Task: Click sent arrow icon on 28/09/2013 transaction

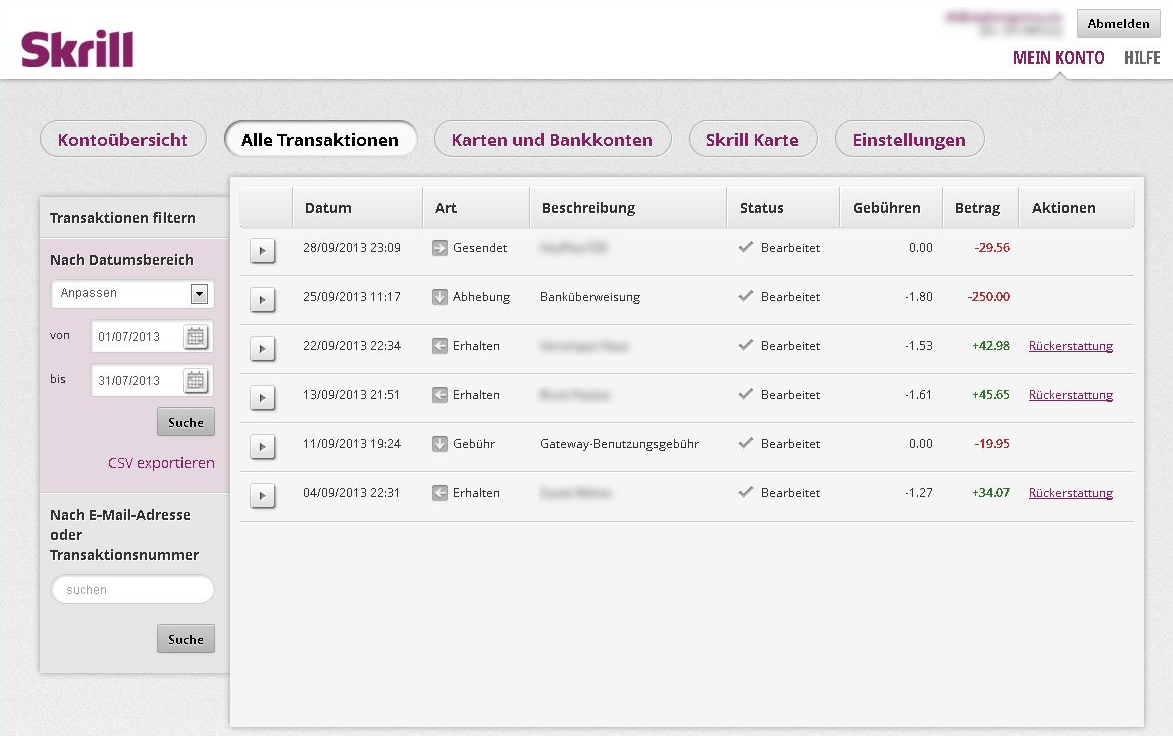Action: [440, 248]
